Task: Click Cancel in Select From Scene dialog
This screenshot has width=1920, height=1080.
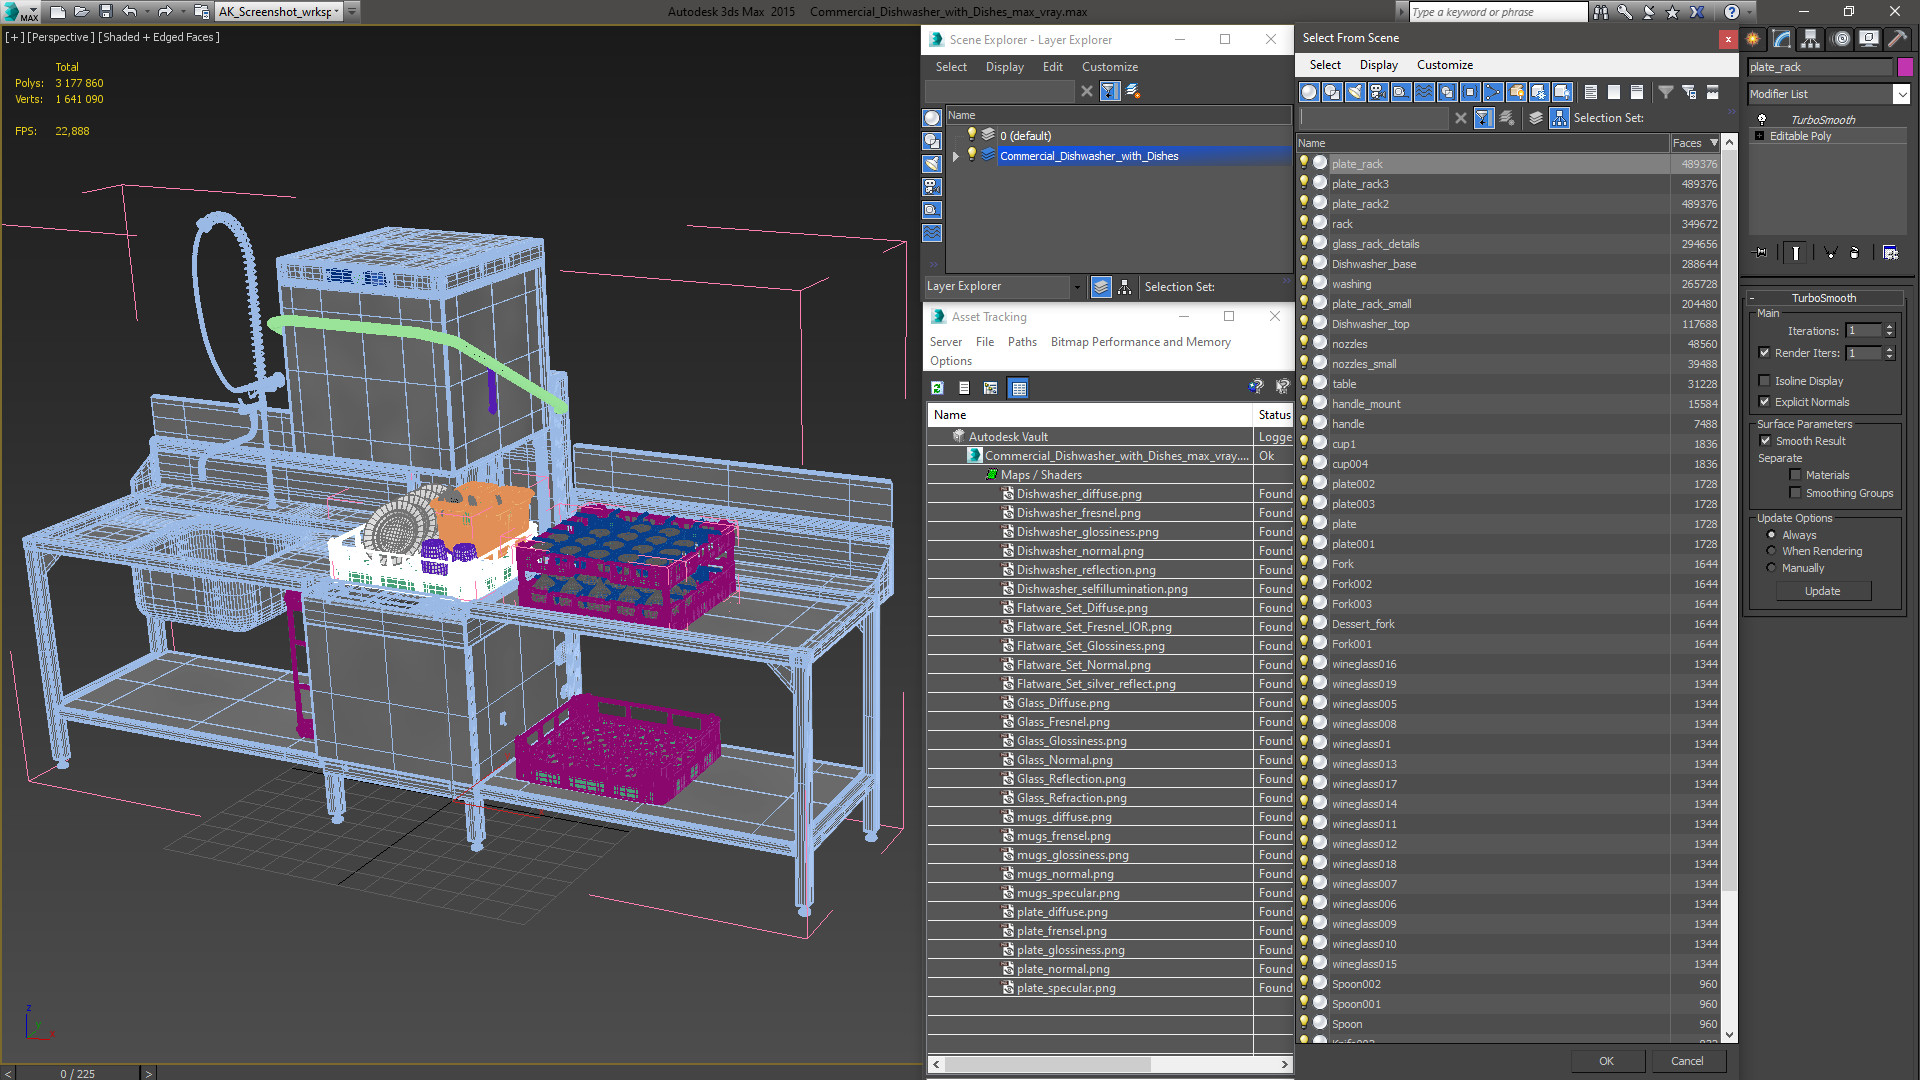Action: pyautogui.click(x=1687, y=1061)
